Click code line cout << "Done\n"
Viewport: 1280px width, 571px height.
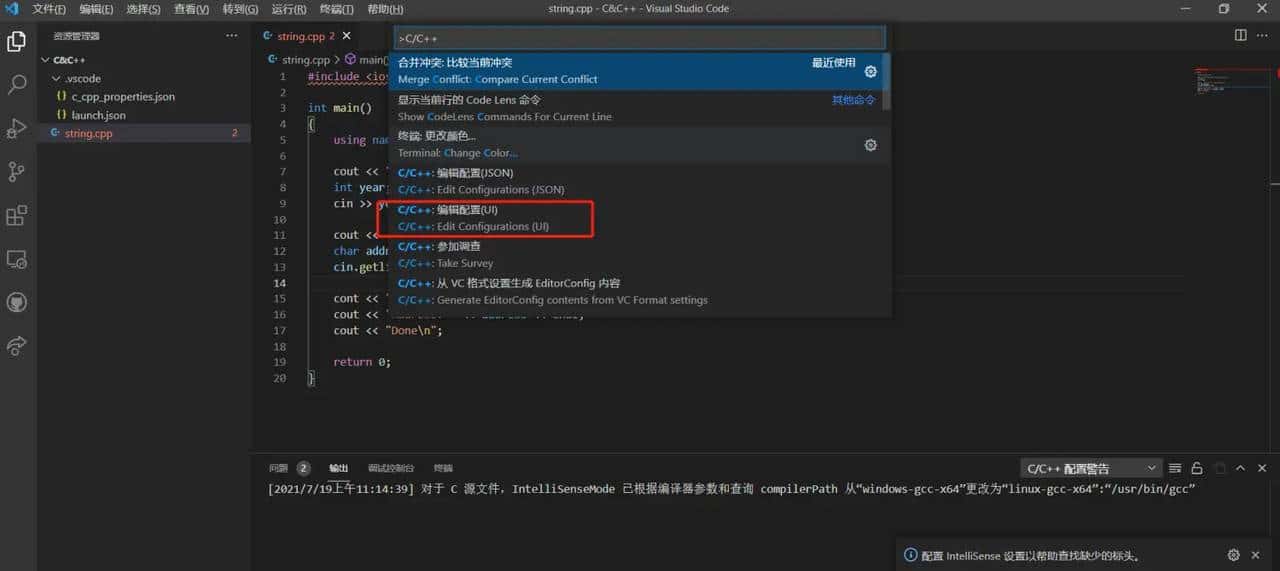388,330
